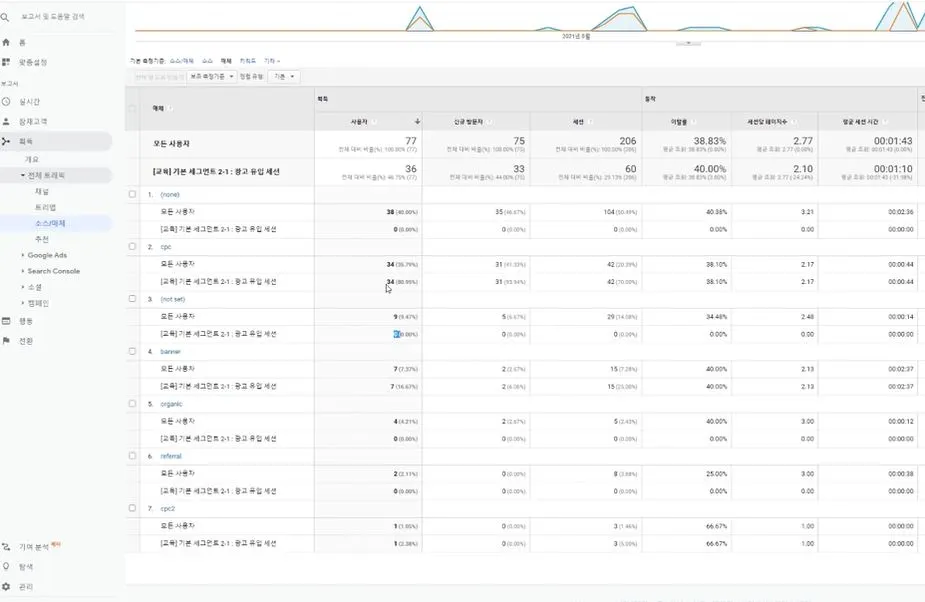Open the banner medium link
Viewport: 925px width, 602px height.
pyautogui.click(x=170, y=351)
